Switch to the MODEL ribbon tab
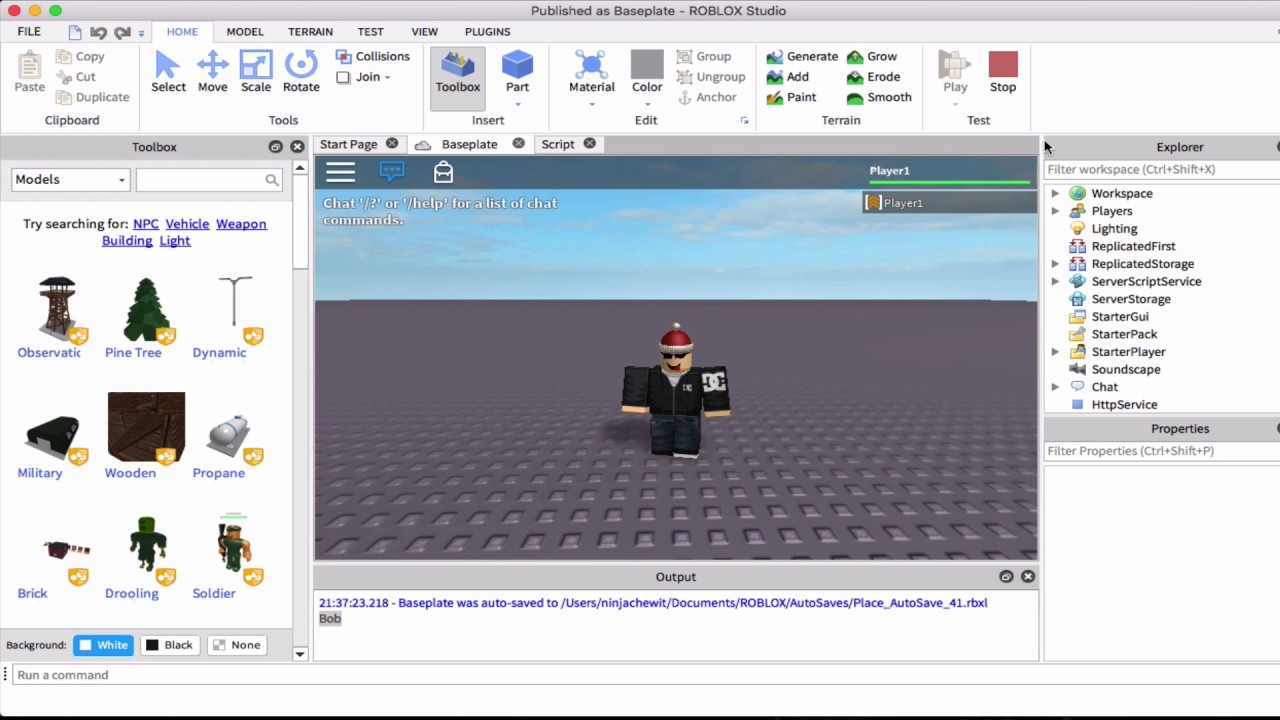1280x720 pixels. tap(245, 32)
